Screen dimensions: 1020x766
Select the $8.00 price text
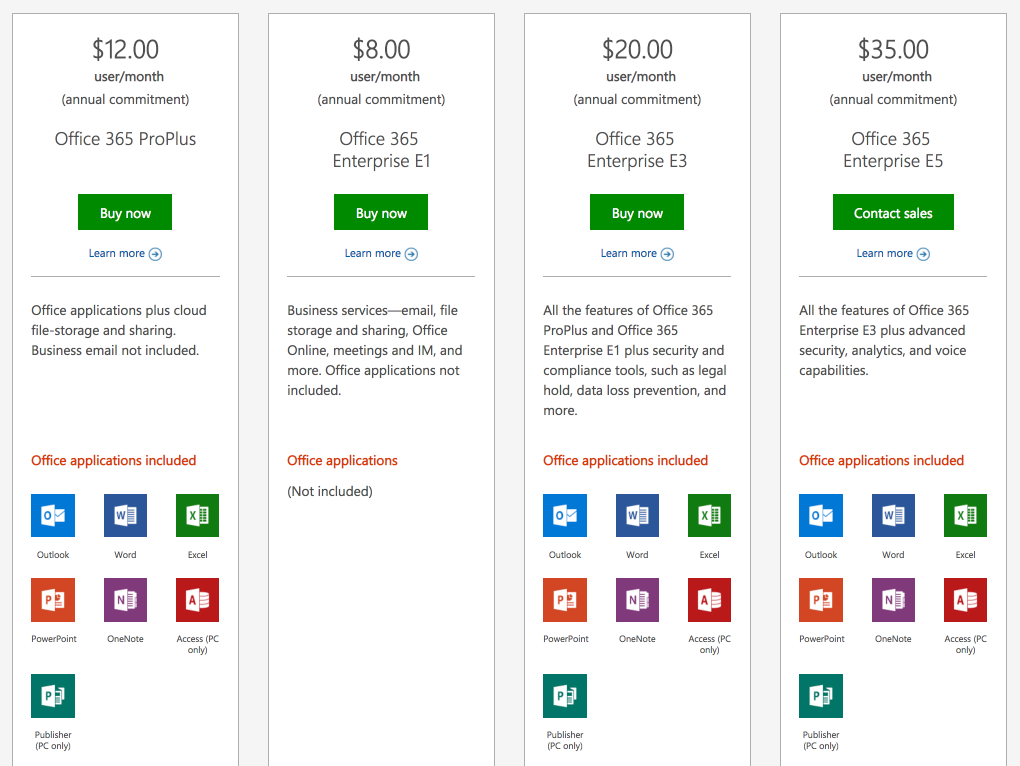(x=381, y=49)
